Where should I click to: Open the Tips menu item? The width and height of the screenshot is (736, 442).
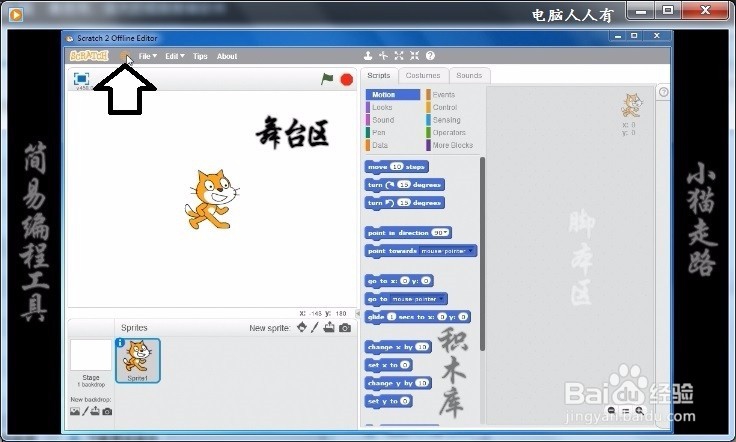[200, 56]
